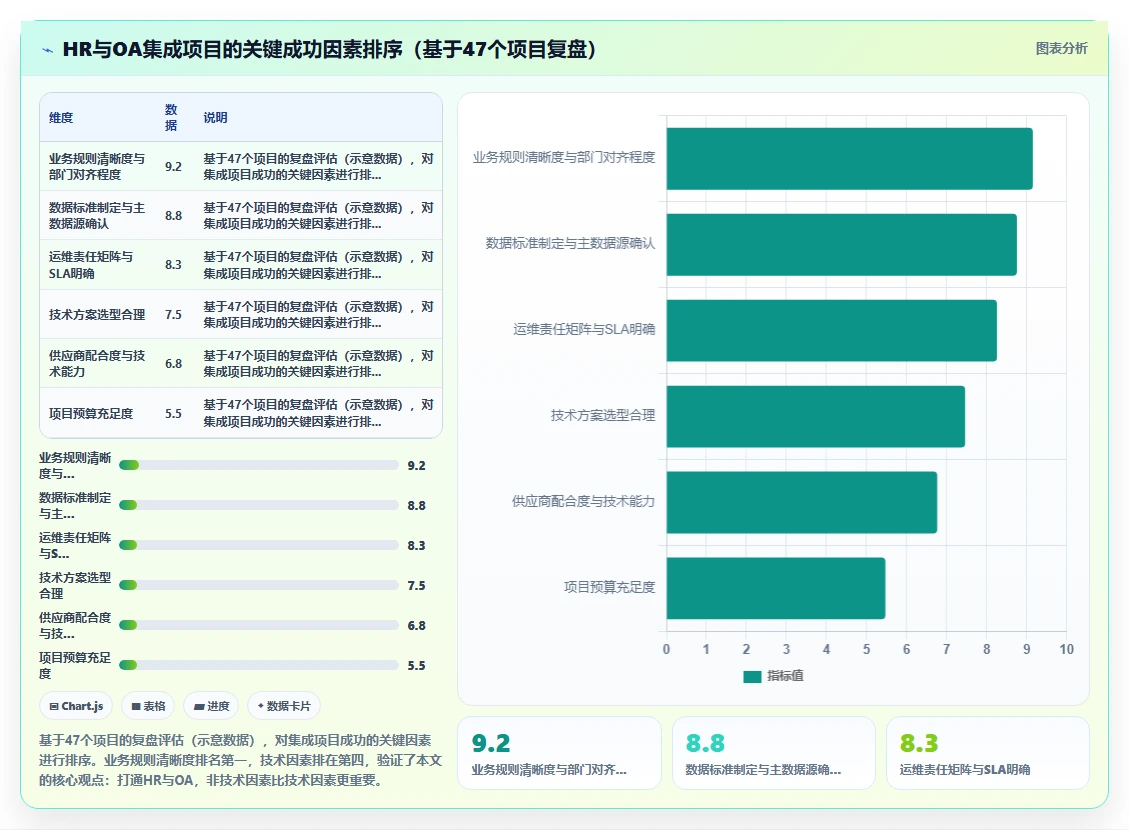The image size is (1129, 830).
Task: Click progress label 技术方案选型合理
Action: coord(75,585)
